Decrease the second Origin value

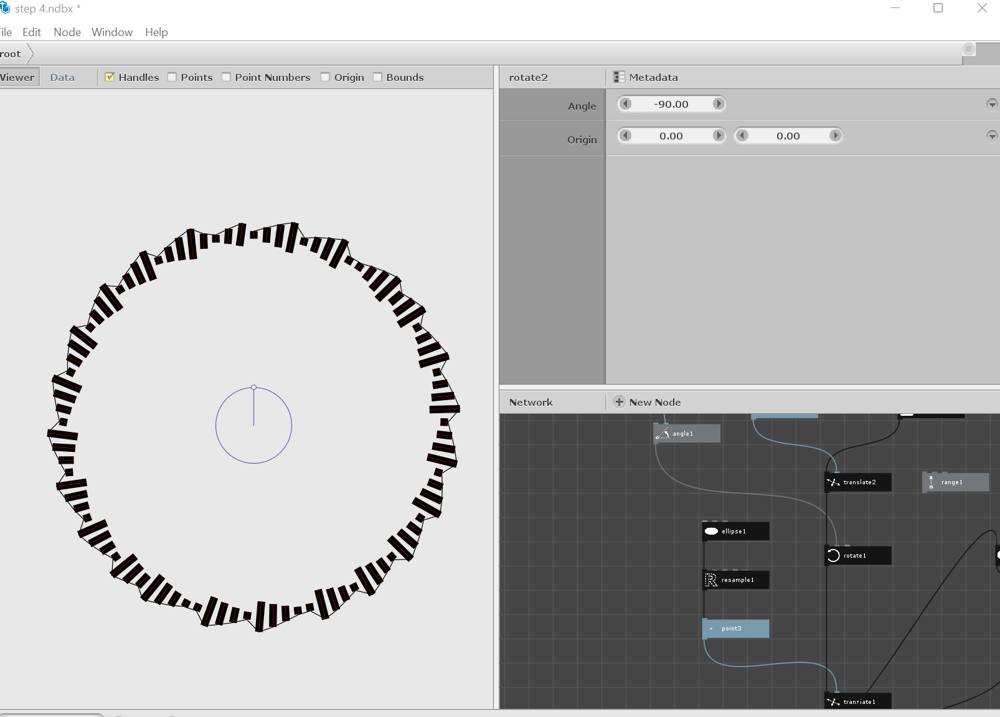(x=742, y=135)
